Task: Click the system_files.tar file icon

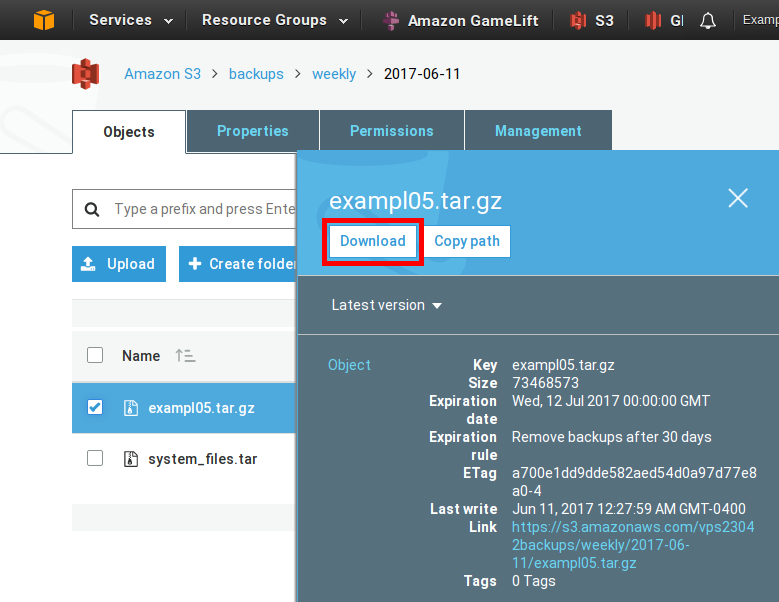Action: (129, 459)
